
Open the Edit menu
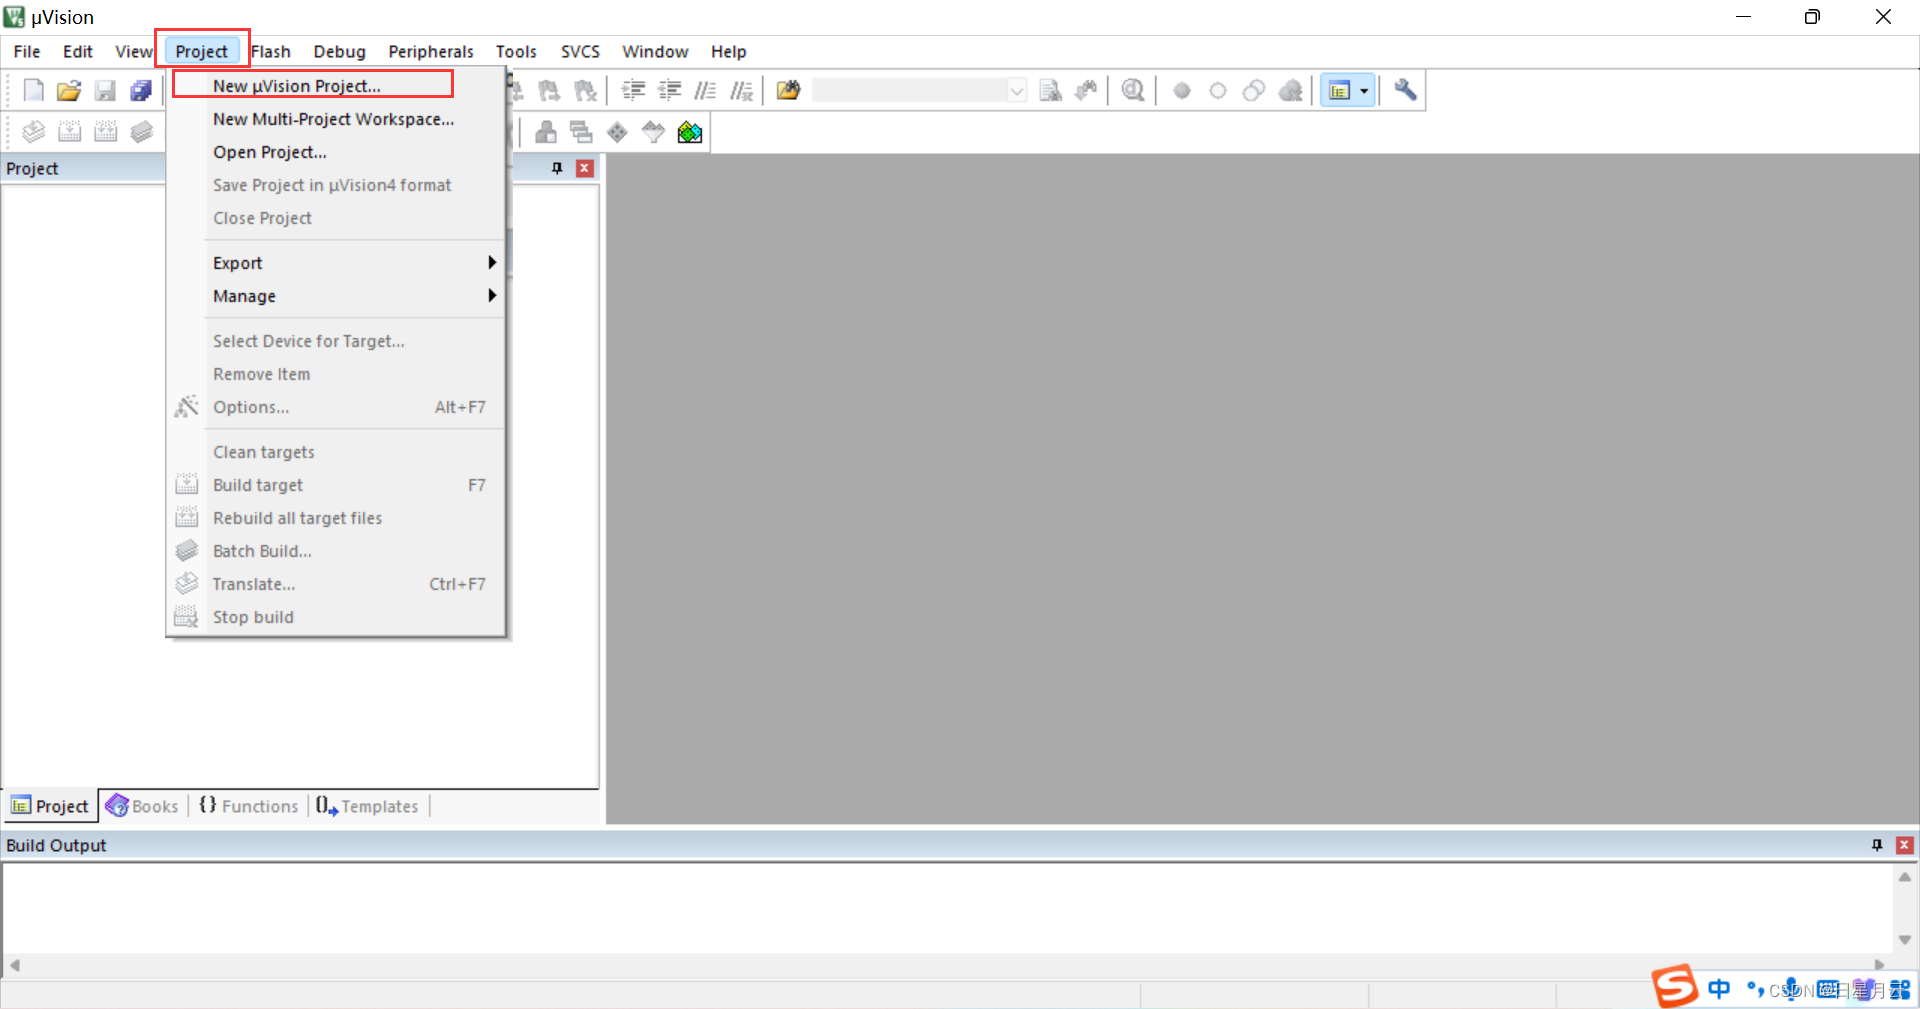pos(77,52)
